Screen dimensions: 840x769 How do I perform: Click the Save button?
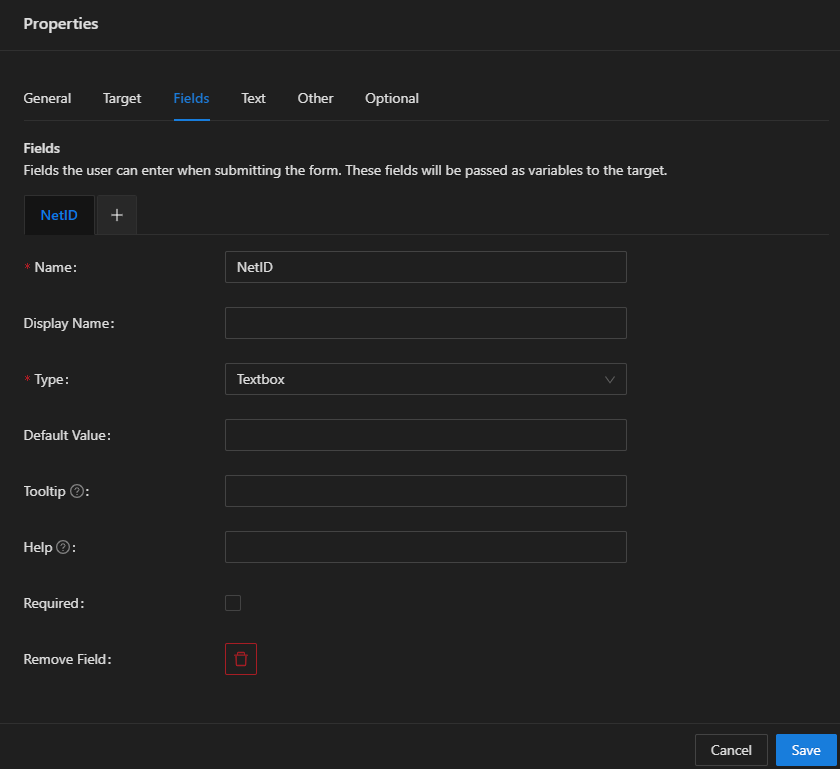point(806,750)
